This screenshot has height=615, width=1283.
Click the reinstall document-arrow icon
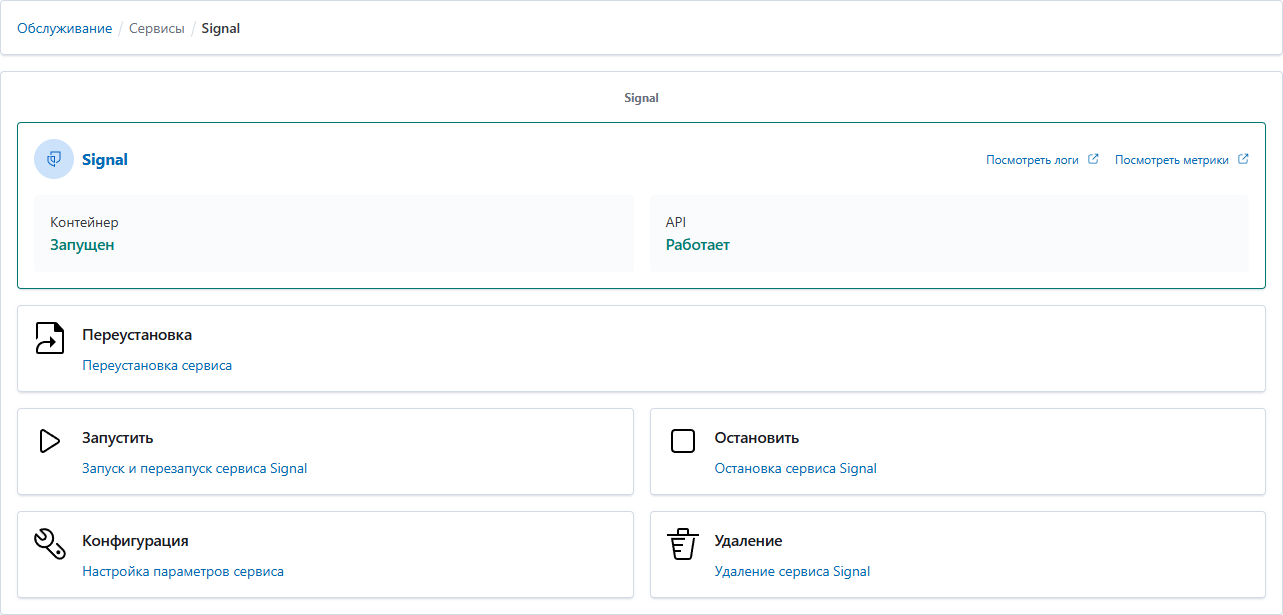[49, 338]
